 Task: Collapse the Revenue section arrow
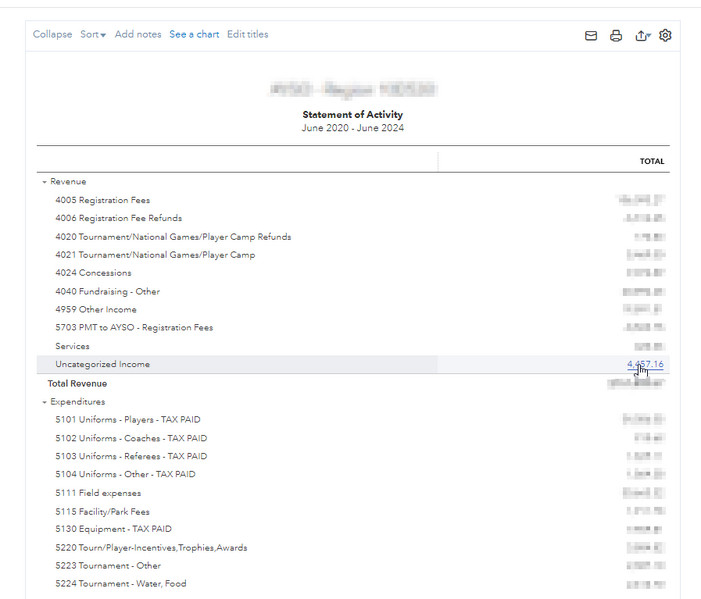coord(44,182)
